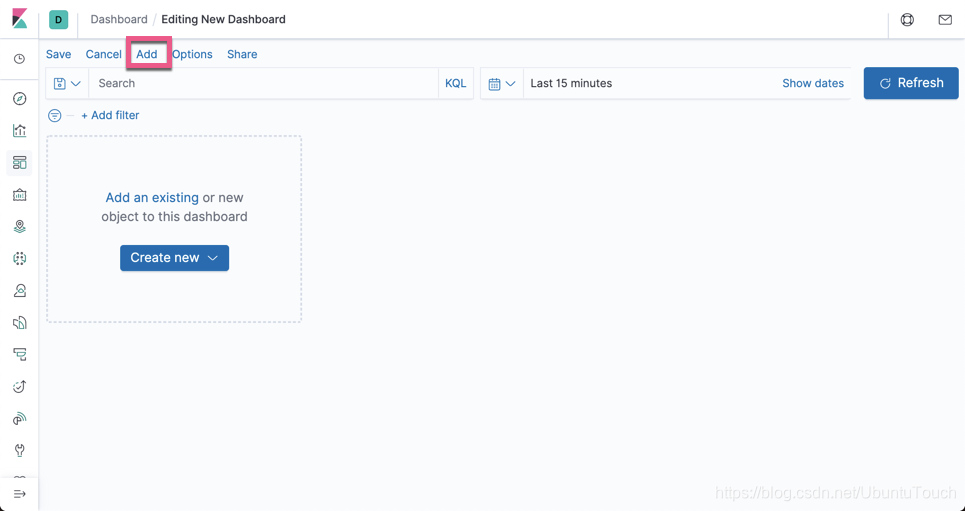This screenshot has height=511, width=965.
Task: Open SIEM icon in sidebar
Action: [20, 419]
